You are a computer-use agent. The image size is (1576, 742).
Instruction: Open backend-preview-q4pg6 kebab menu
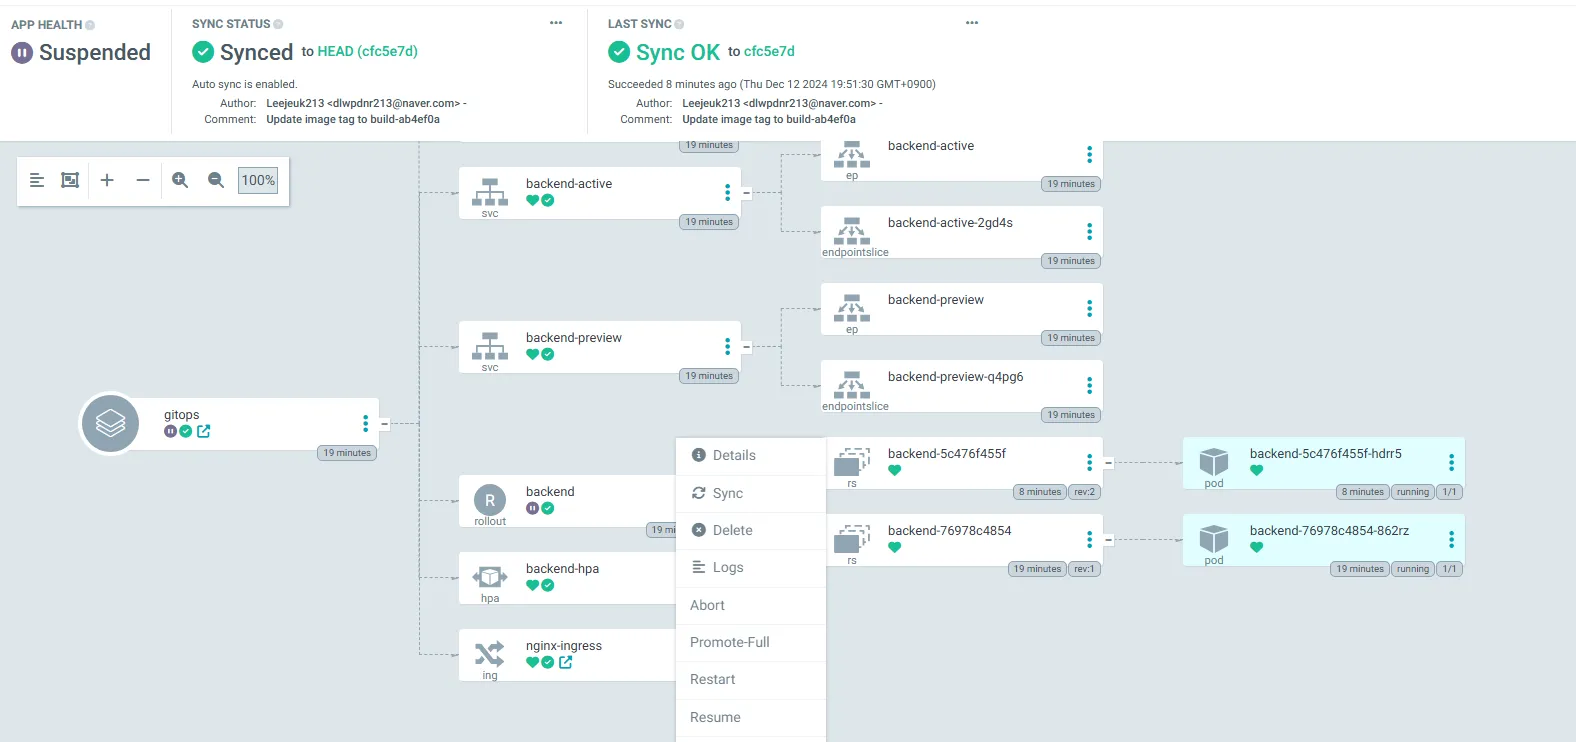pos(1090,386)
